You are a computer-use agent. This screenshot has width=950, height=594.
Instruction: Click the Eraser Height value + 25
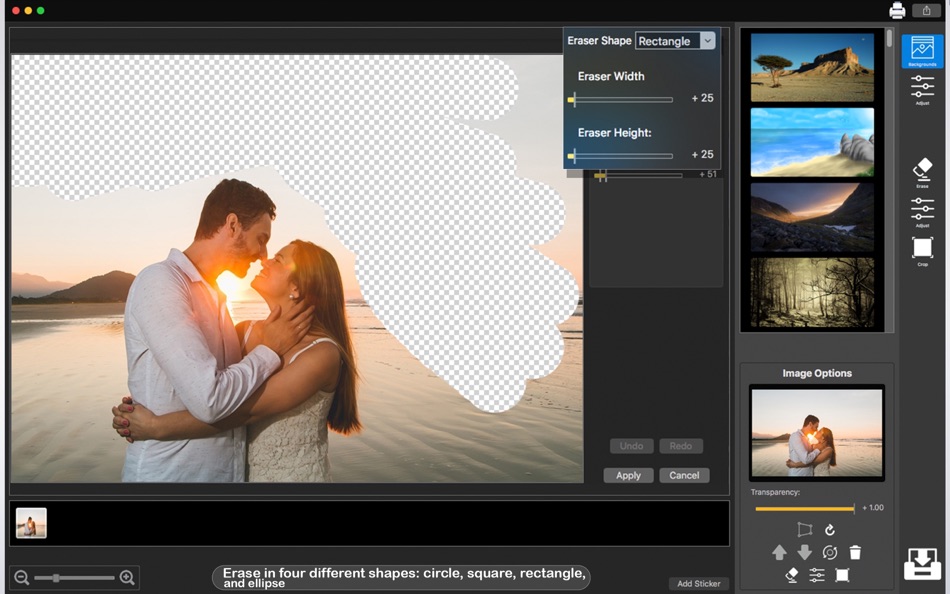click(x=703, y=155)
